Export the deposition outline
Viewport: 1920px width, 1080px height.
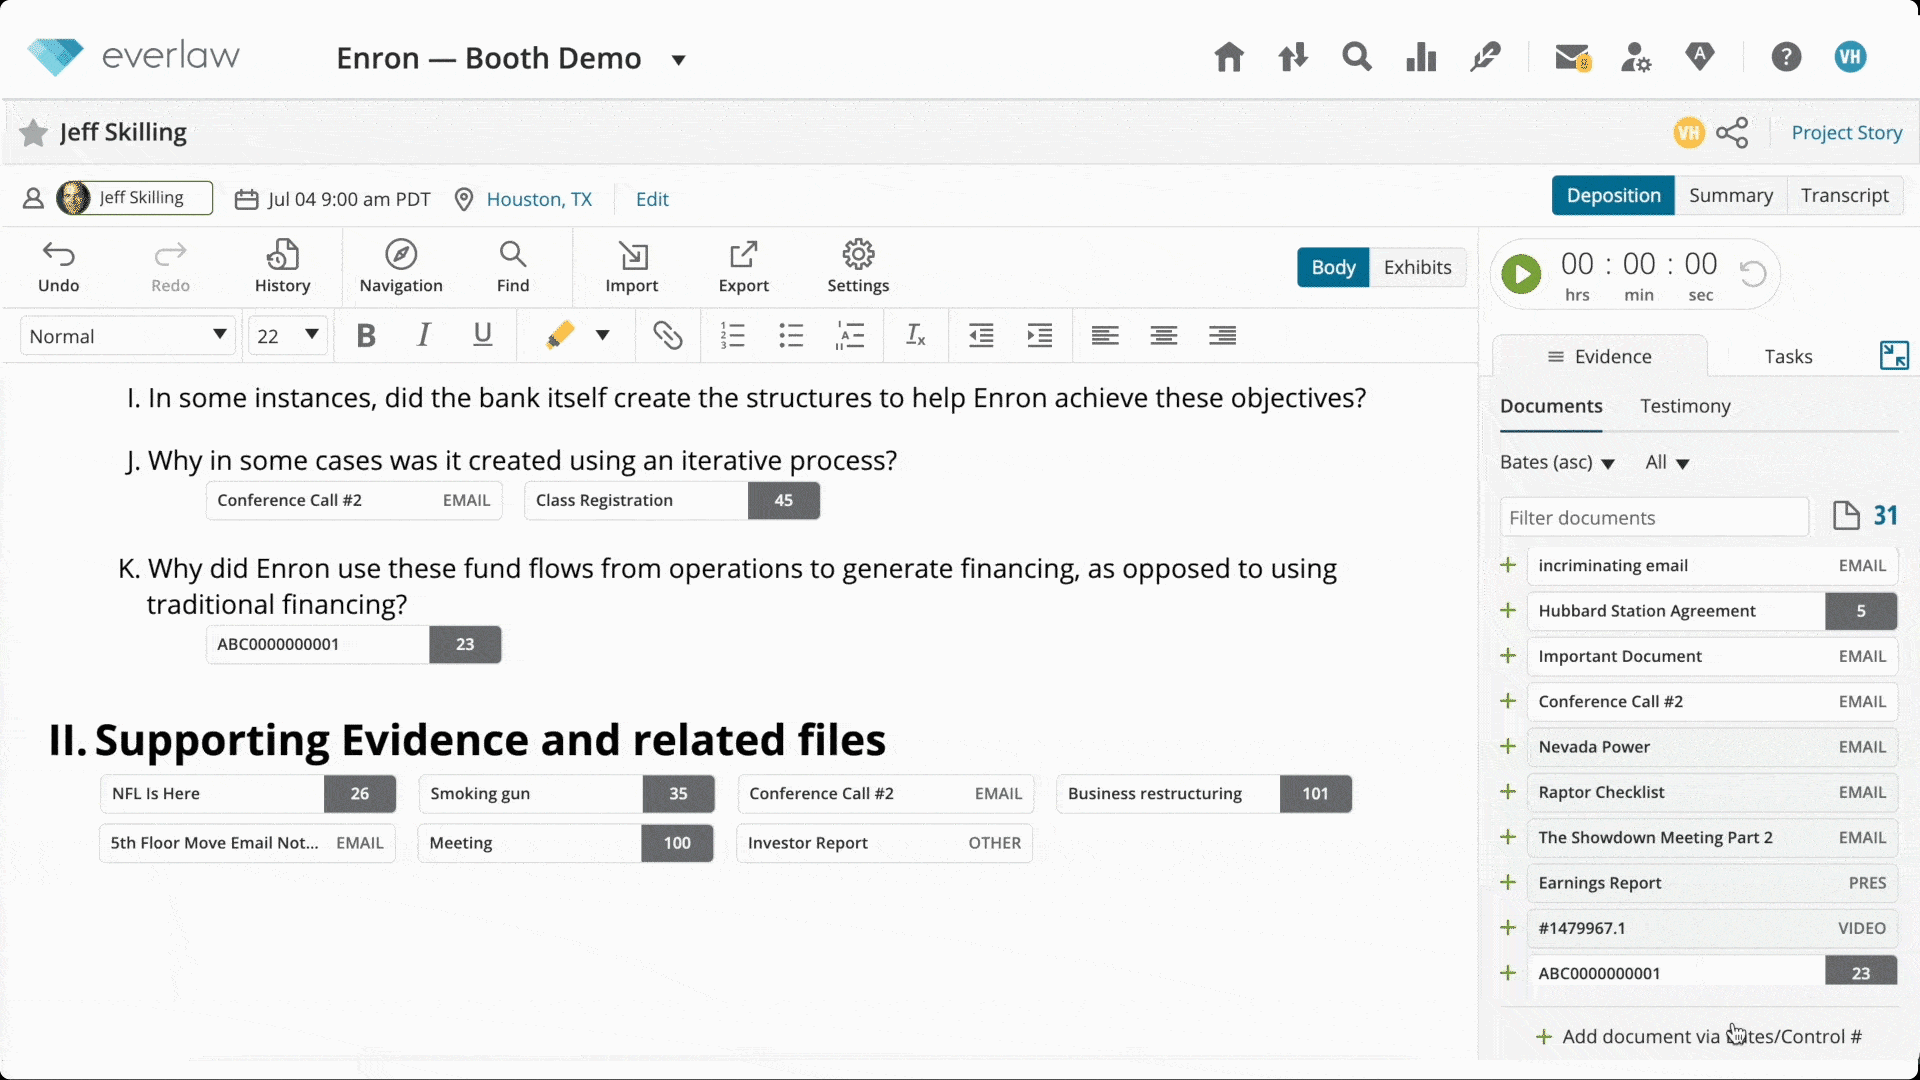click(742, 265)
